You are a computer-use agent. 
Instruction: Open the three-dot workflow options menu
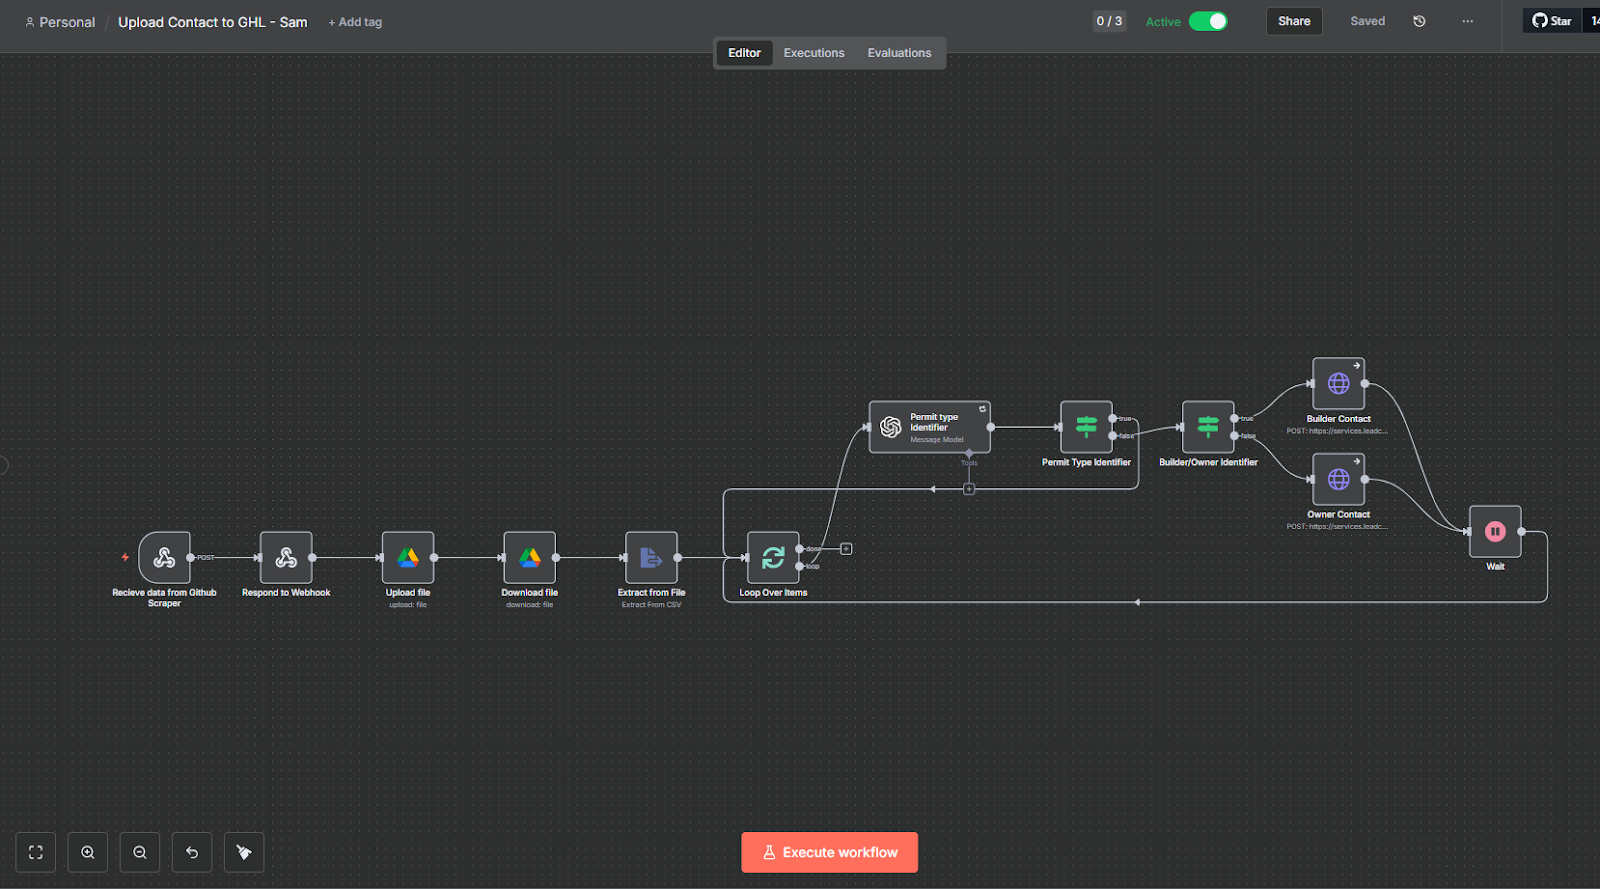point(1467,22)
